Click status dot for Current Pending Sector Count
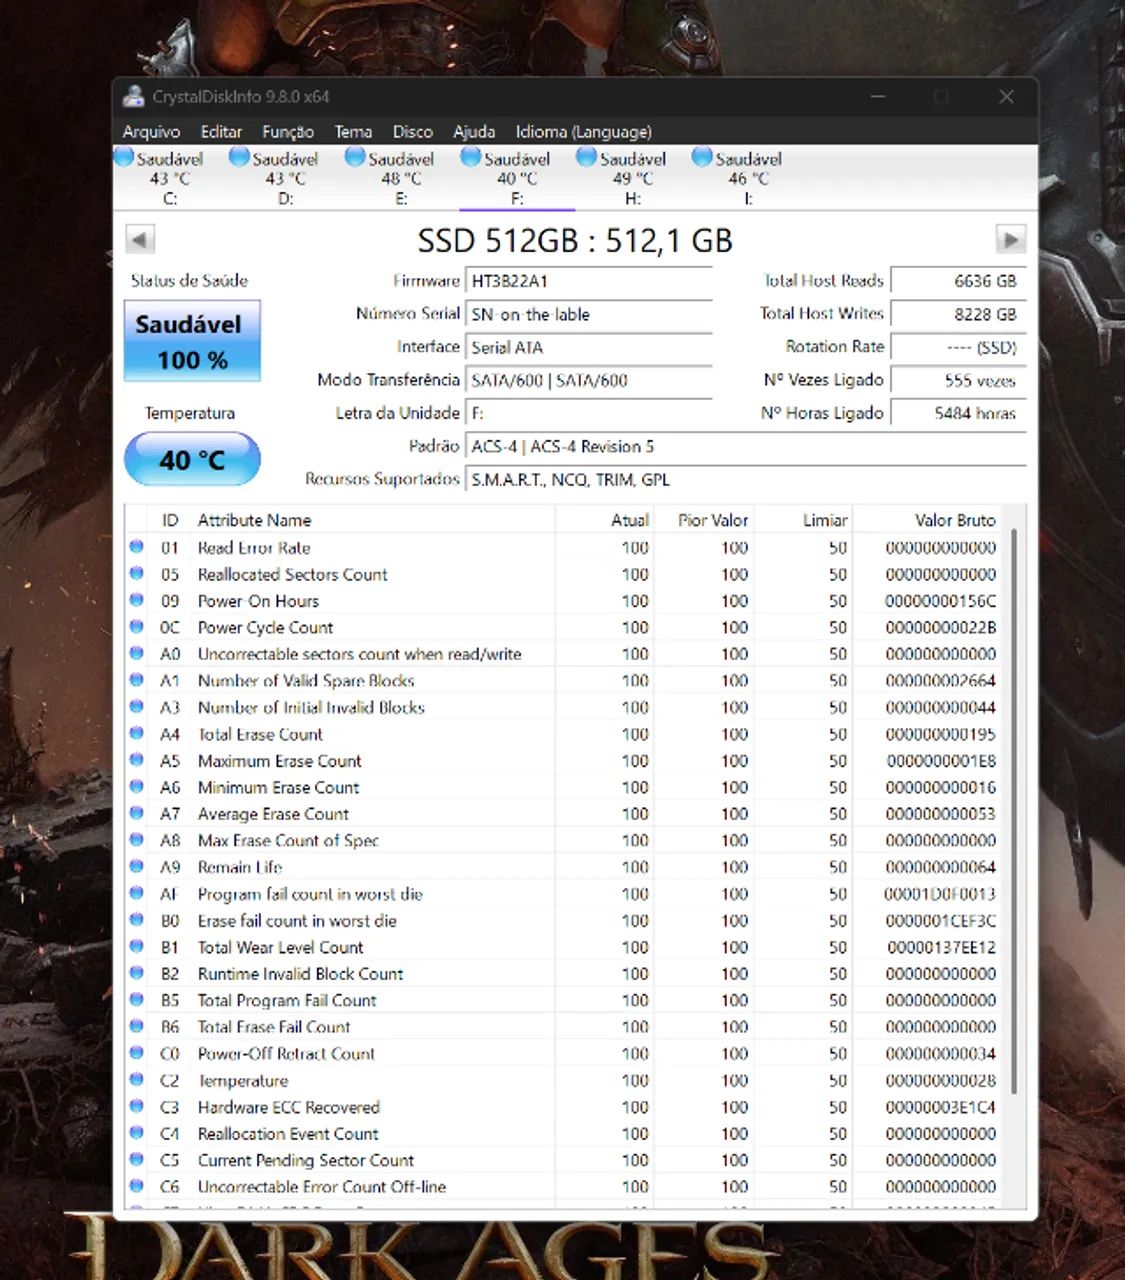Viewport: 1125px width, 1280px height. pyautogui.click(x=137, y=1160)
